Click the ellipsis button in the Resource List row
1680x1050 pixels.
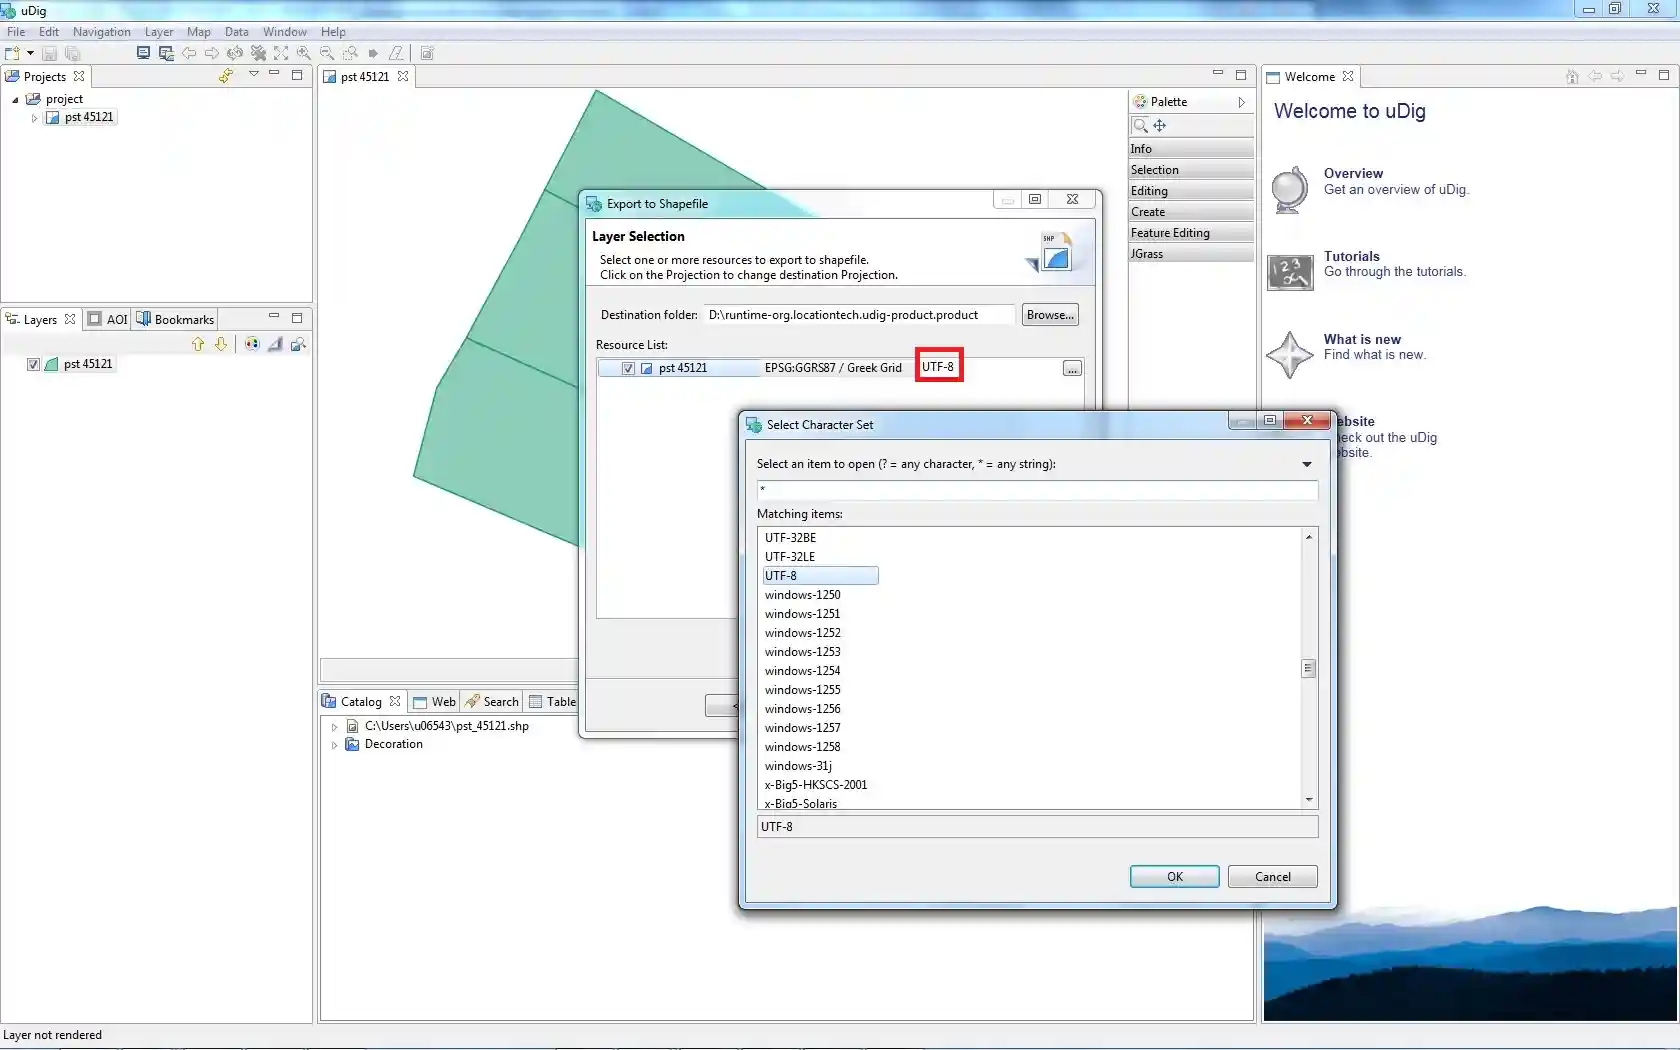click(x=1072, y=369)
